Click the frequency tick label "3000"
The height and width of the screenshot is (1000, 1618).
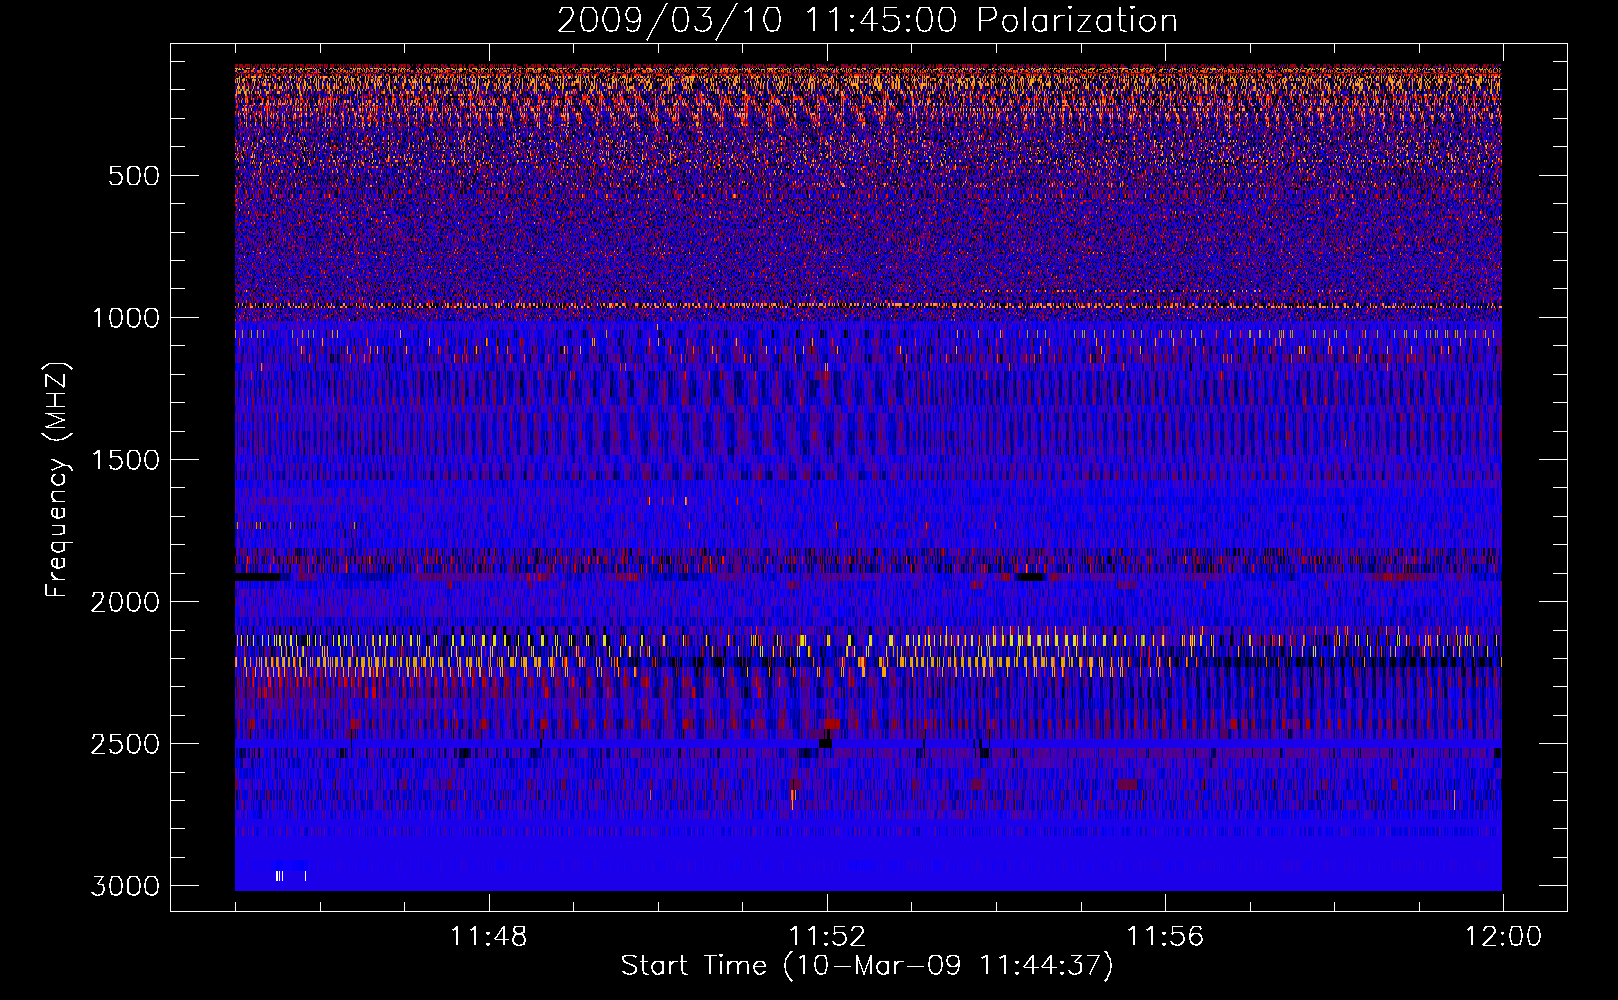coord(125,886)
